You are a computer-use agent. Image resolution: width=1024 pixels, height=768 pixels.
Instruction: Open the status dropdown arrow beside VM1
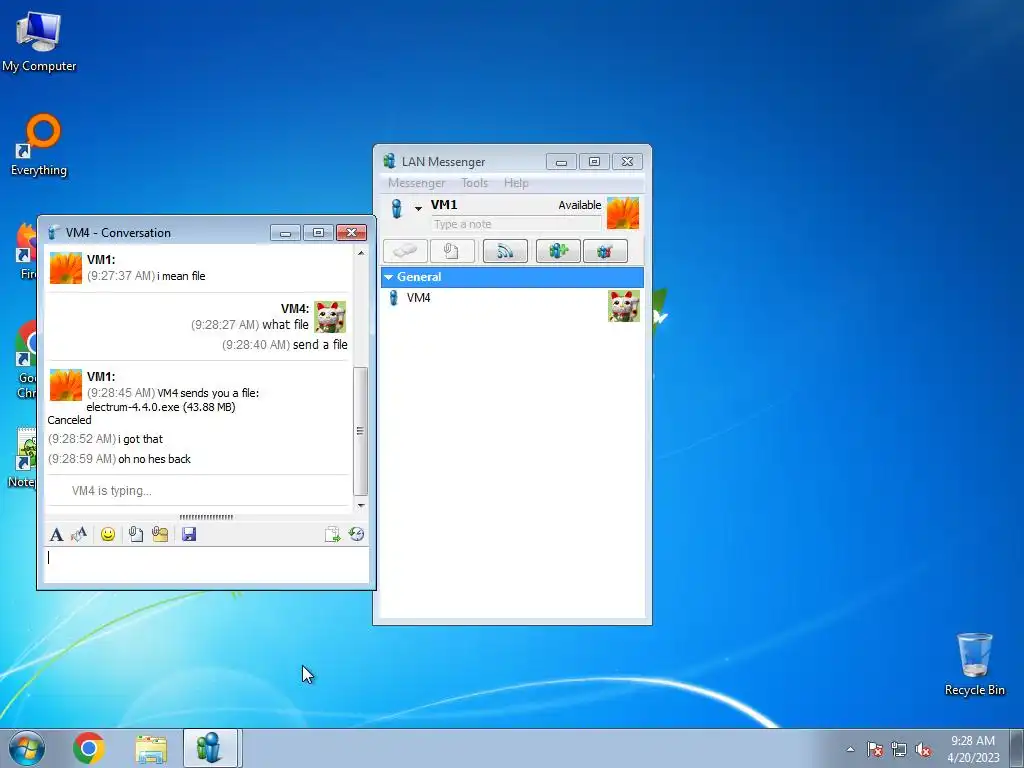pos(419,209)
